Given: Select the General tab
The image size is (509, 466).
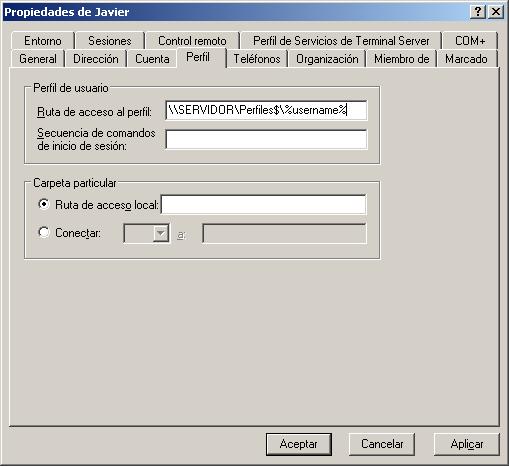Looking at the screenshot, I should 38,59.
